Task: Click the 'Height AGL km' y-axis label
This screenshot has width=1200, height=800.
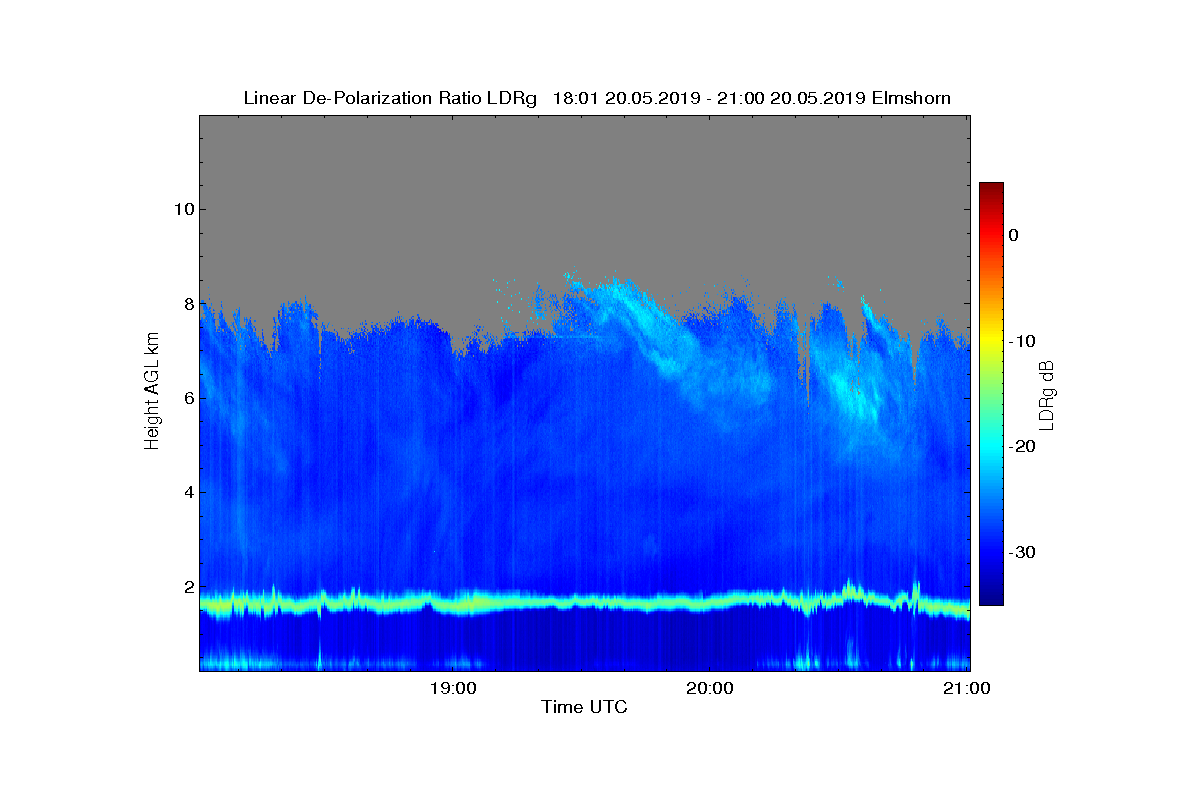Action: click(x=152, y=393)
